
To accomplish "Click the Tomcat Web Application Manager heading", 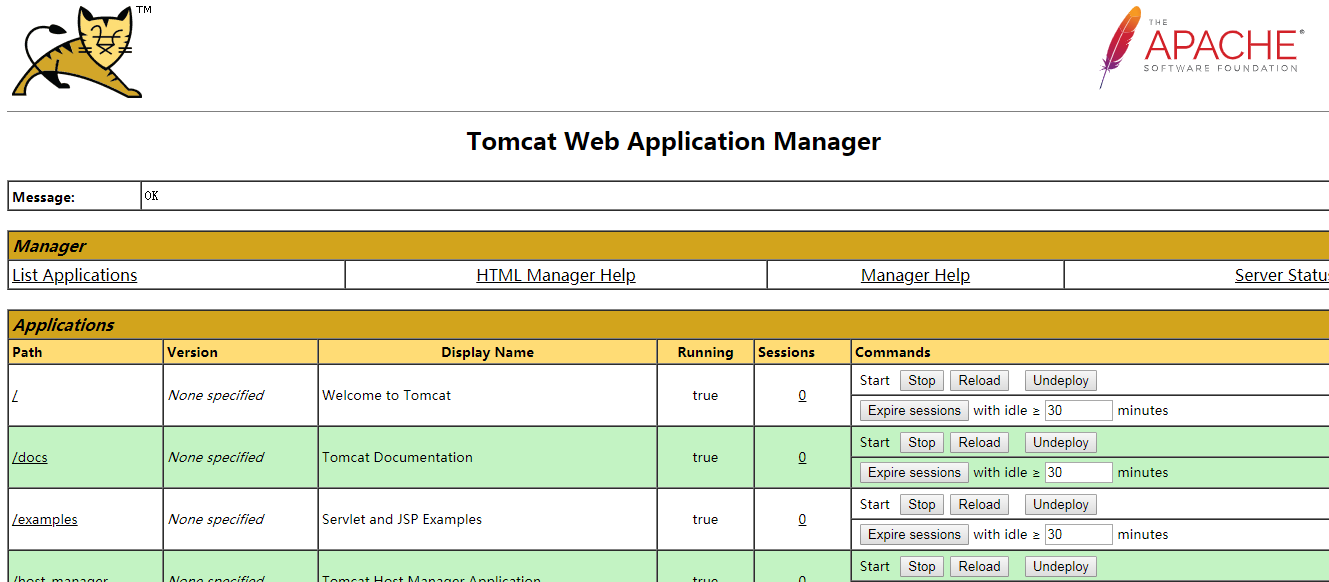I will coord(673,141).
